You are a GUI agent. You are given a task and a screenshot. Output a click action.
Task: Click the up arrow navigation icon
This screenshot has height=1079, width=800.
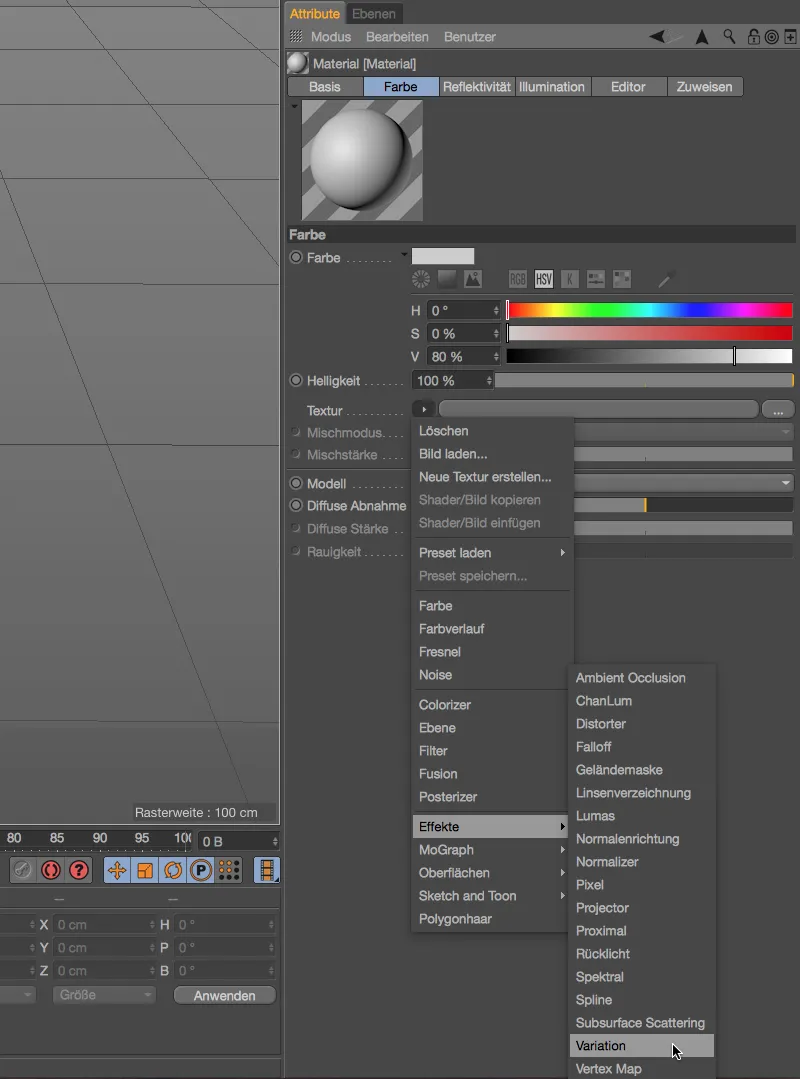tap(702, 37)
